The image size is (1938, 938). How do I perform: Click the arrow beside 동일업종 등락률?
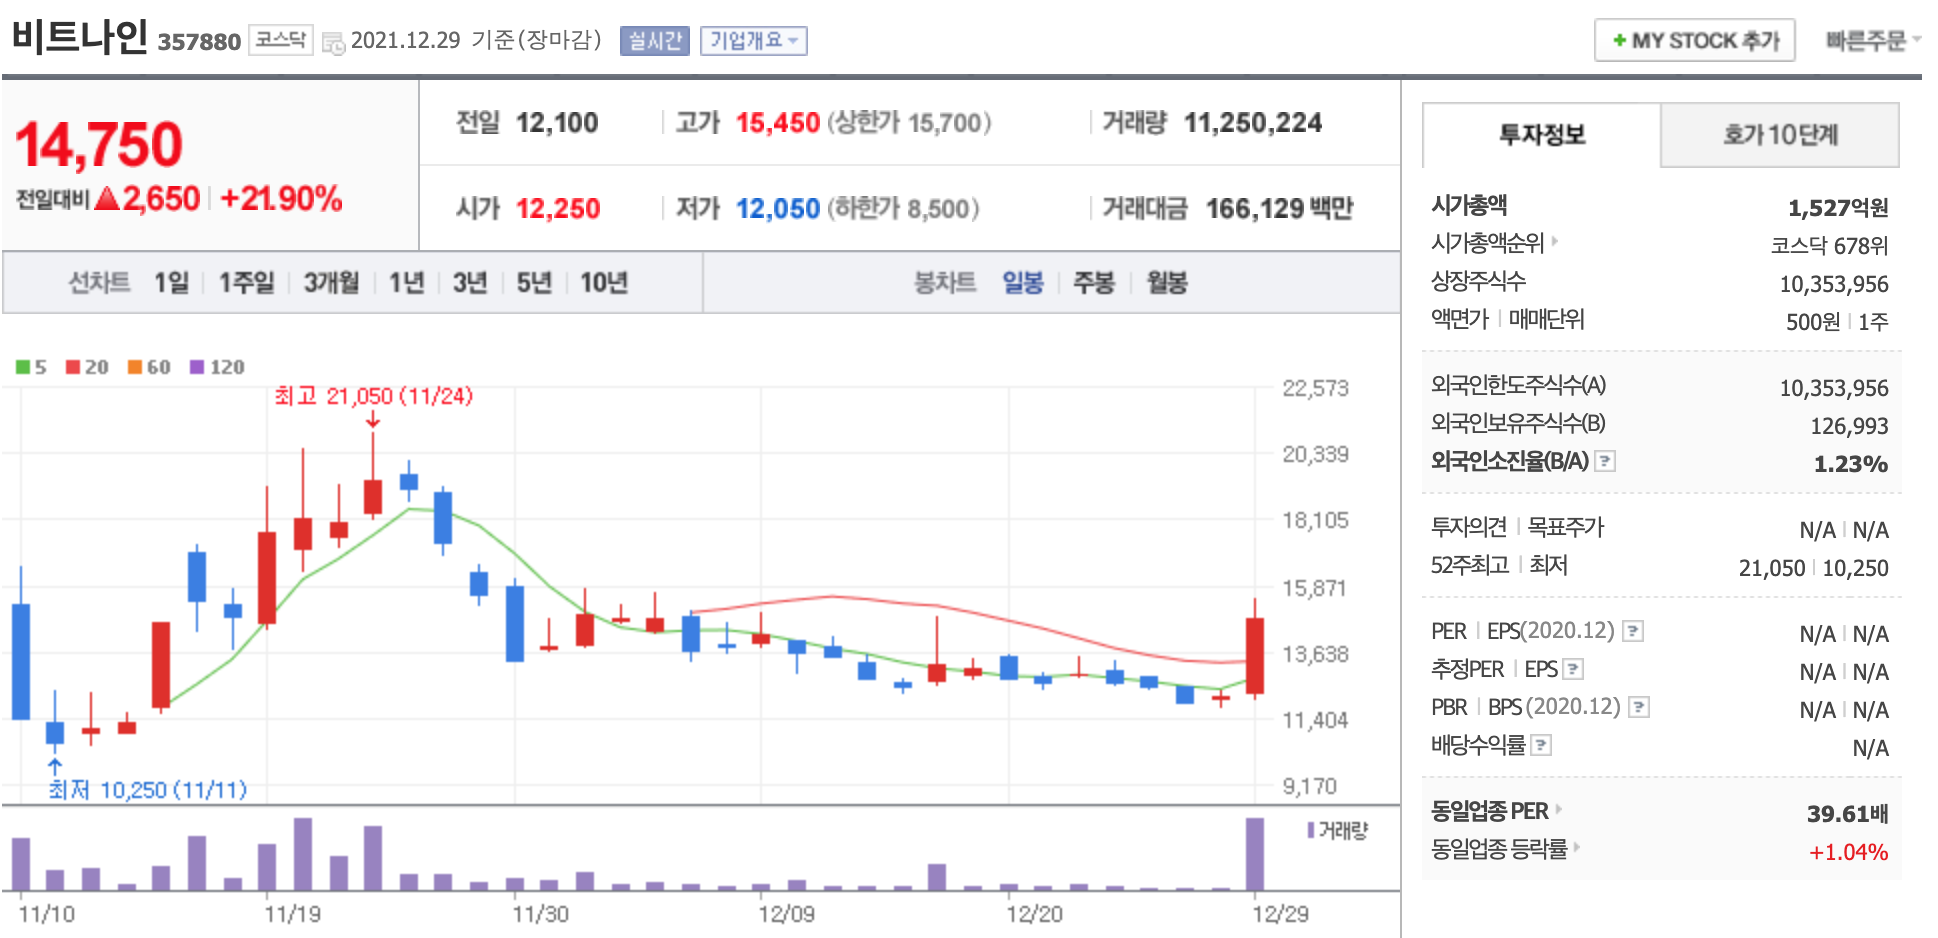pos(1577,847)
